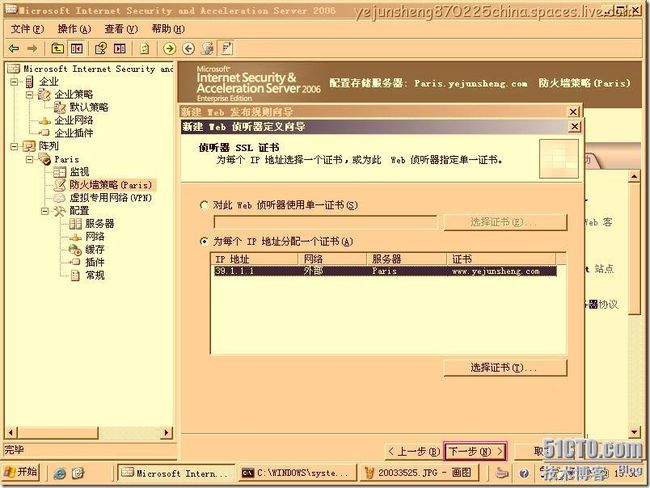This screenshot has height=488, width=650.
Task: Launch Internet Explorer from quick launch
Action: click(60, 473)
